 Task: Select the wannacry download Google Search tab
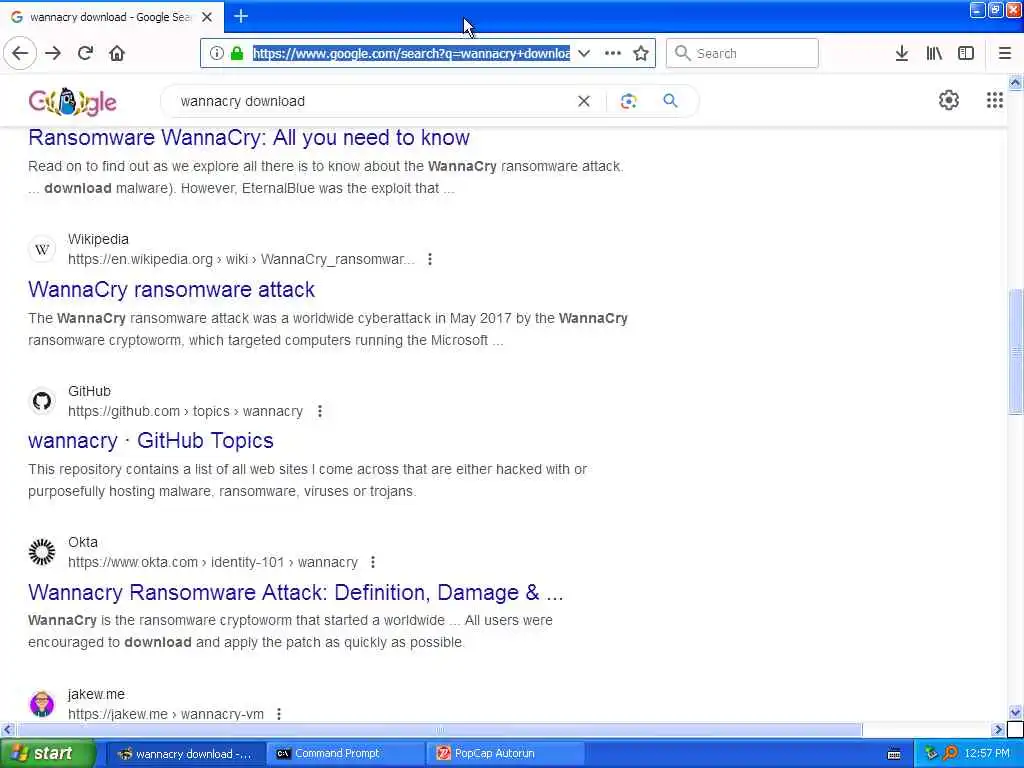pos(111,17)
